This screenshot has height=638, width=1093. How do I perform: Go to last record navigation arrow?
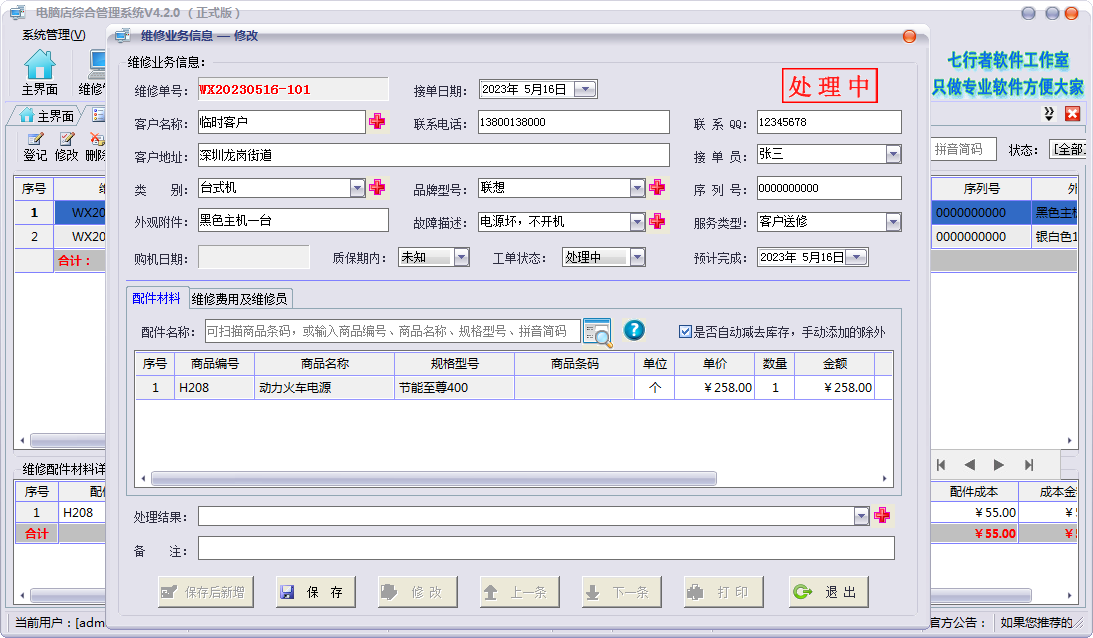(1028, 465)
